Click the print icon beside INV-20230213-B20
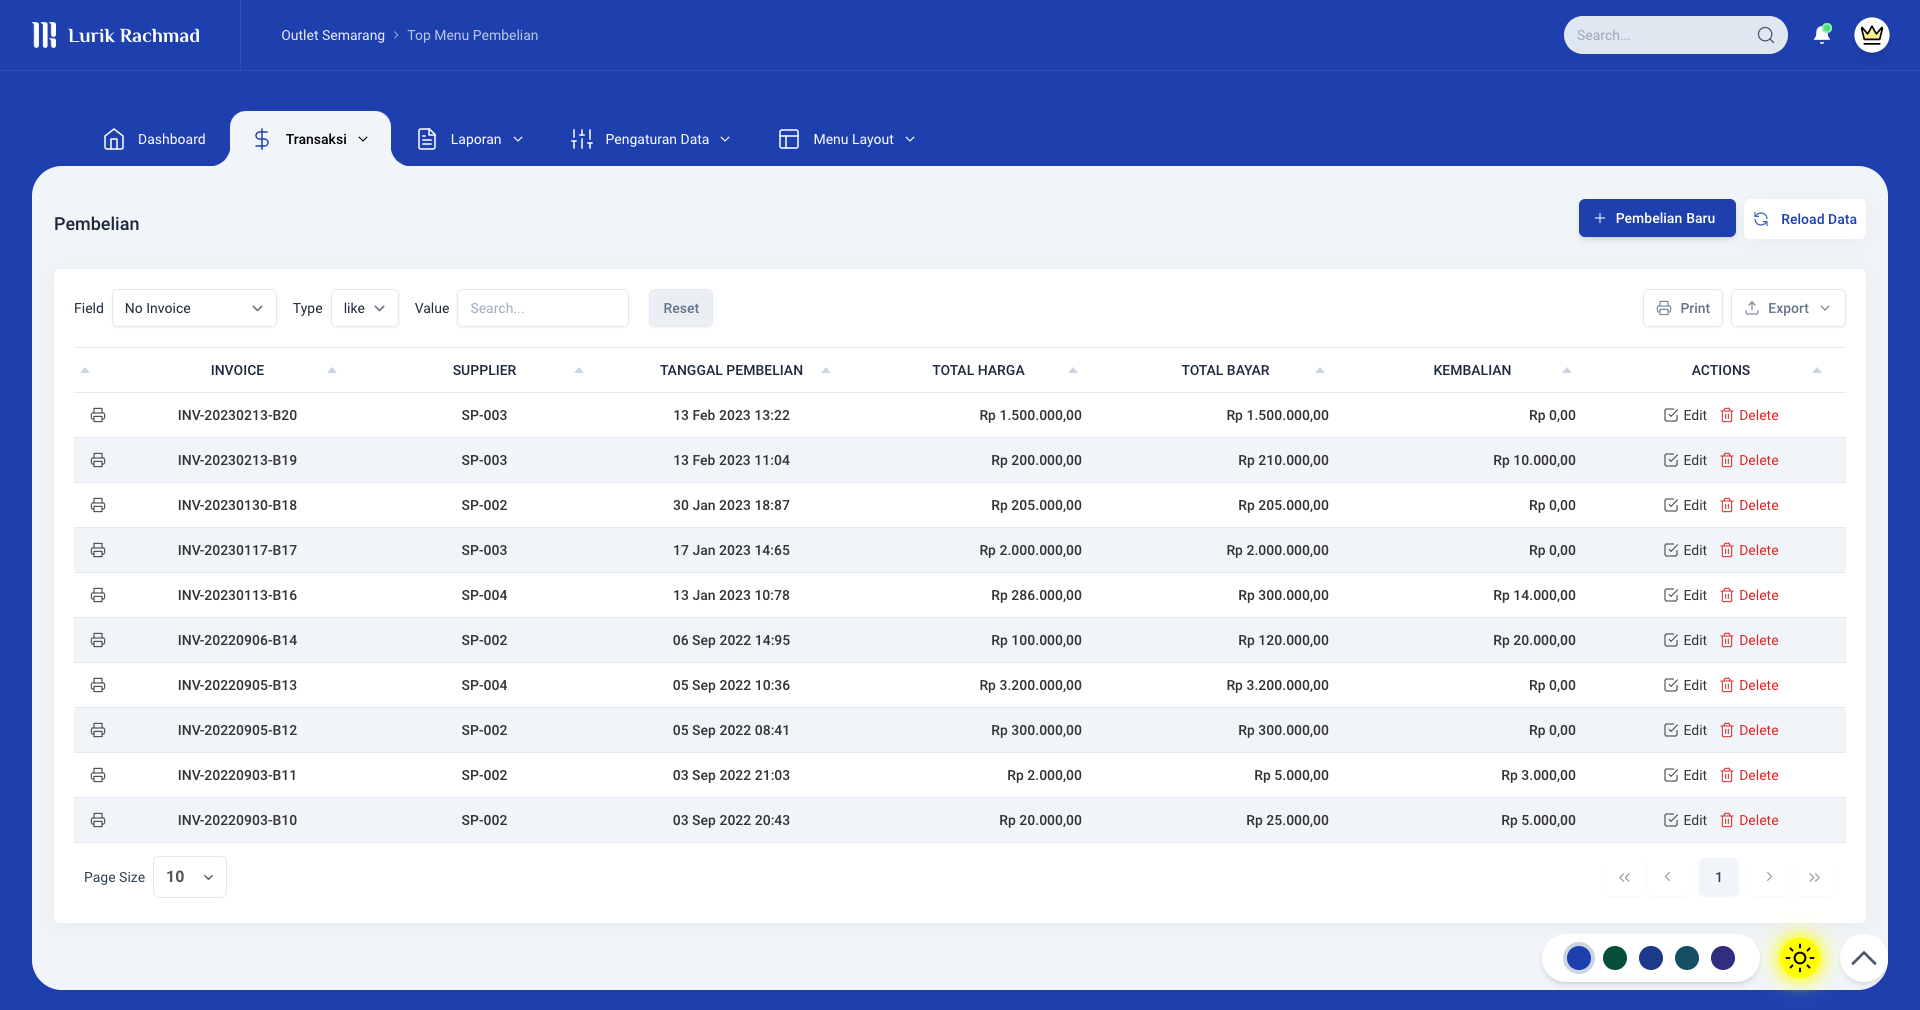Screen dimensions: 1920x1010 coord(98,415)
